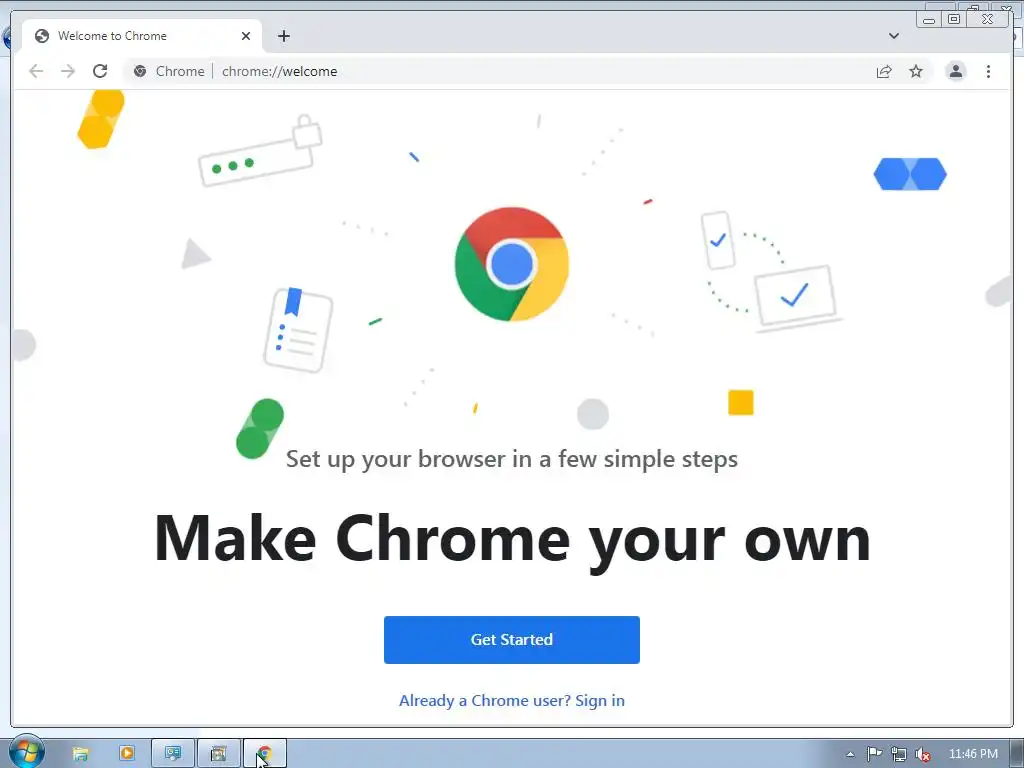Open a new tab with the plus button
Screen dimensions: 1024x768
[x=283, y=36]
